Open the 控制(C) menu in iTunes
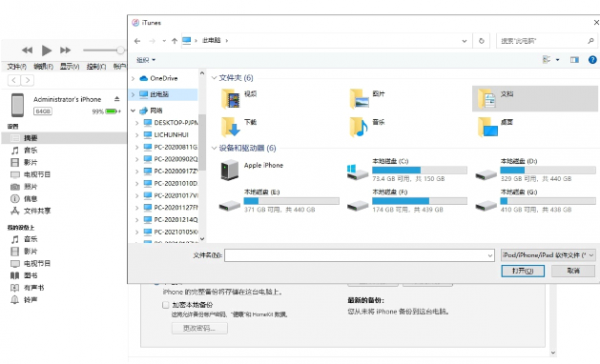This screenshot has height=364, width=600. pos(96,67)
